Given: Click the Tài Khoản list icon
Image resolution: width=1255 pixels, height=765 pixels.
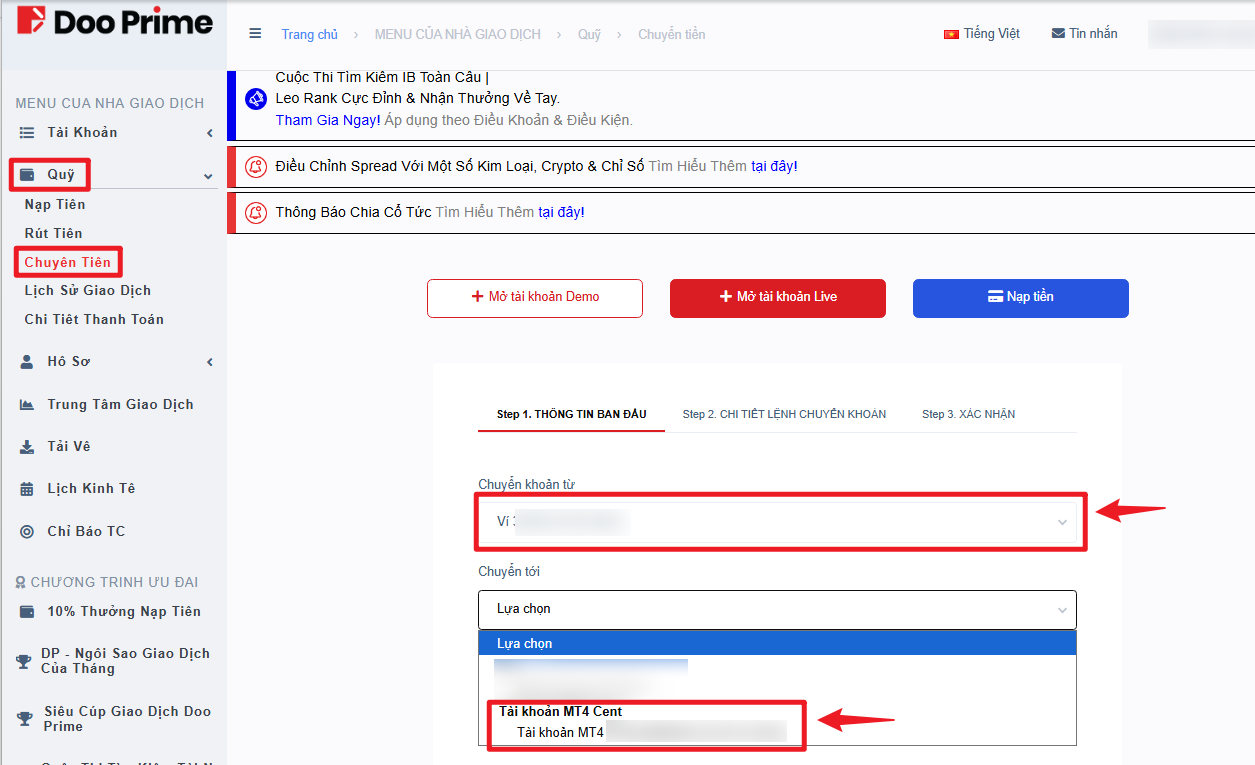Looking at the screenshot, I should click(x=27, y=133).
